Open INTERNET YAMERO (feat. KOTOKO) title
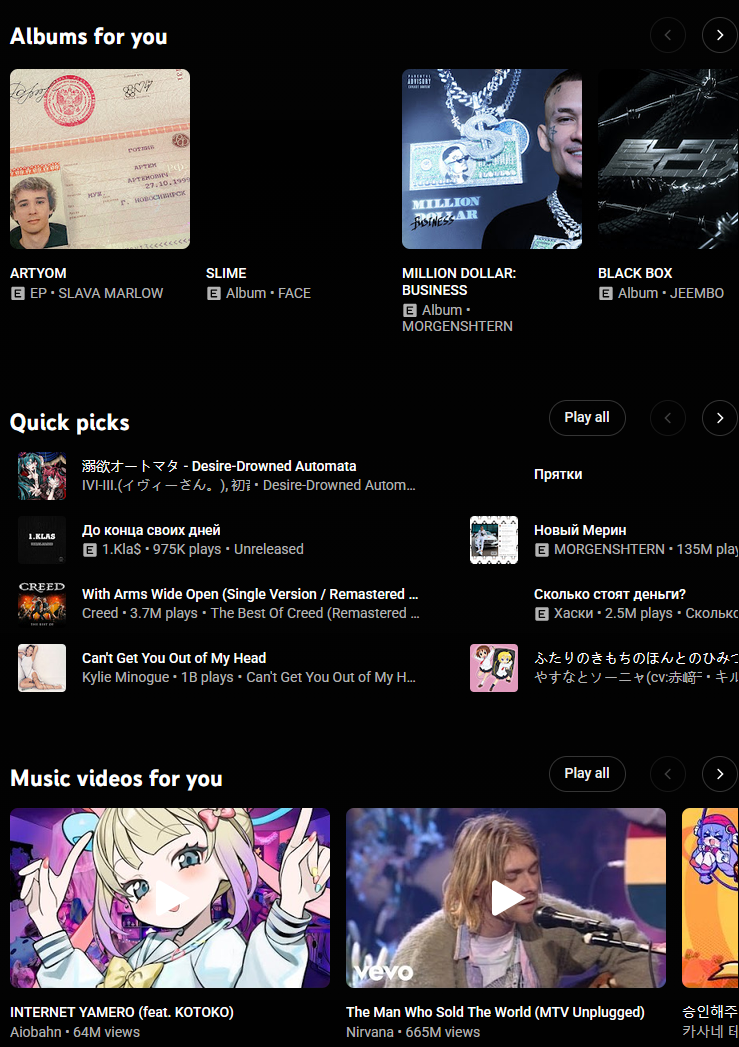This screenshot has width=739, height=1047. pos(122,1012)
